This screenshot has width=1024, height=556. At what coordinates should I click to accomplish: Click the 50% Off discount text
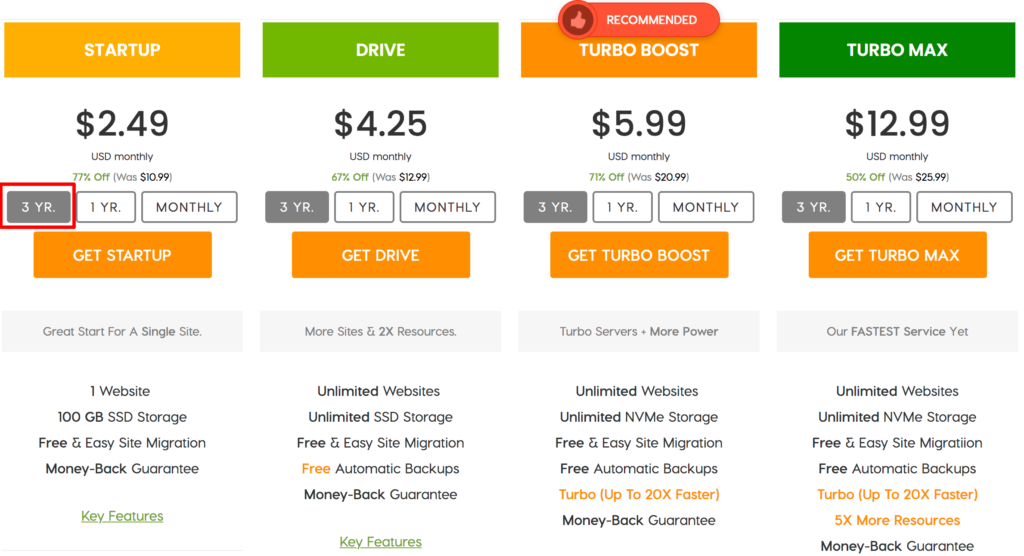[865, 177]
